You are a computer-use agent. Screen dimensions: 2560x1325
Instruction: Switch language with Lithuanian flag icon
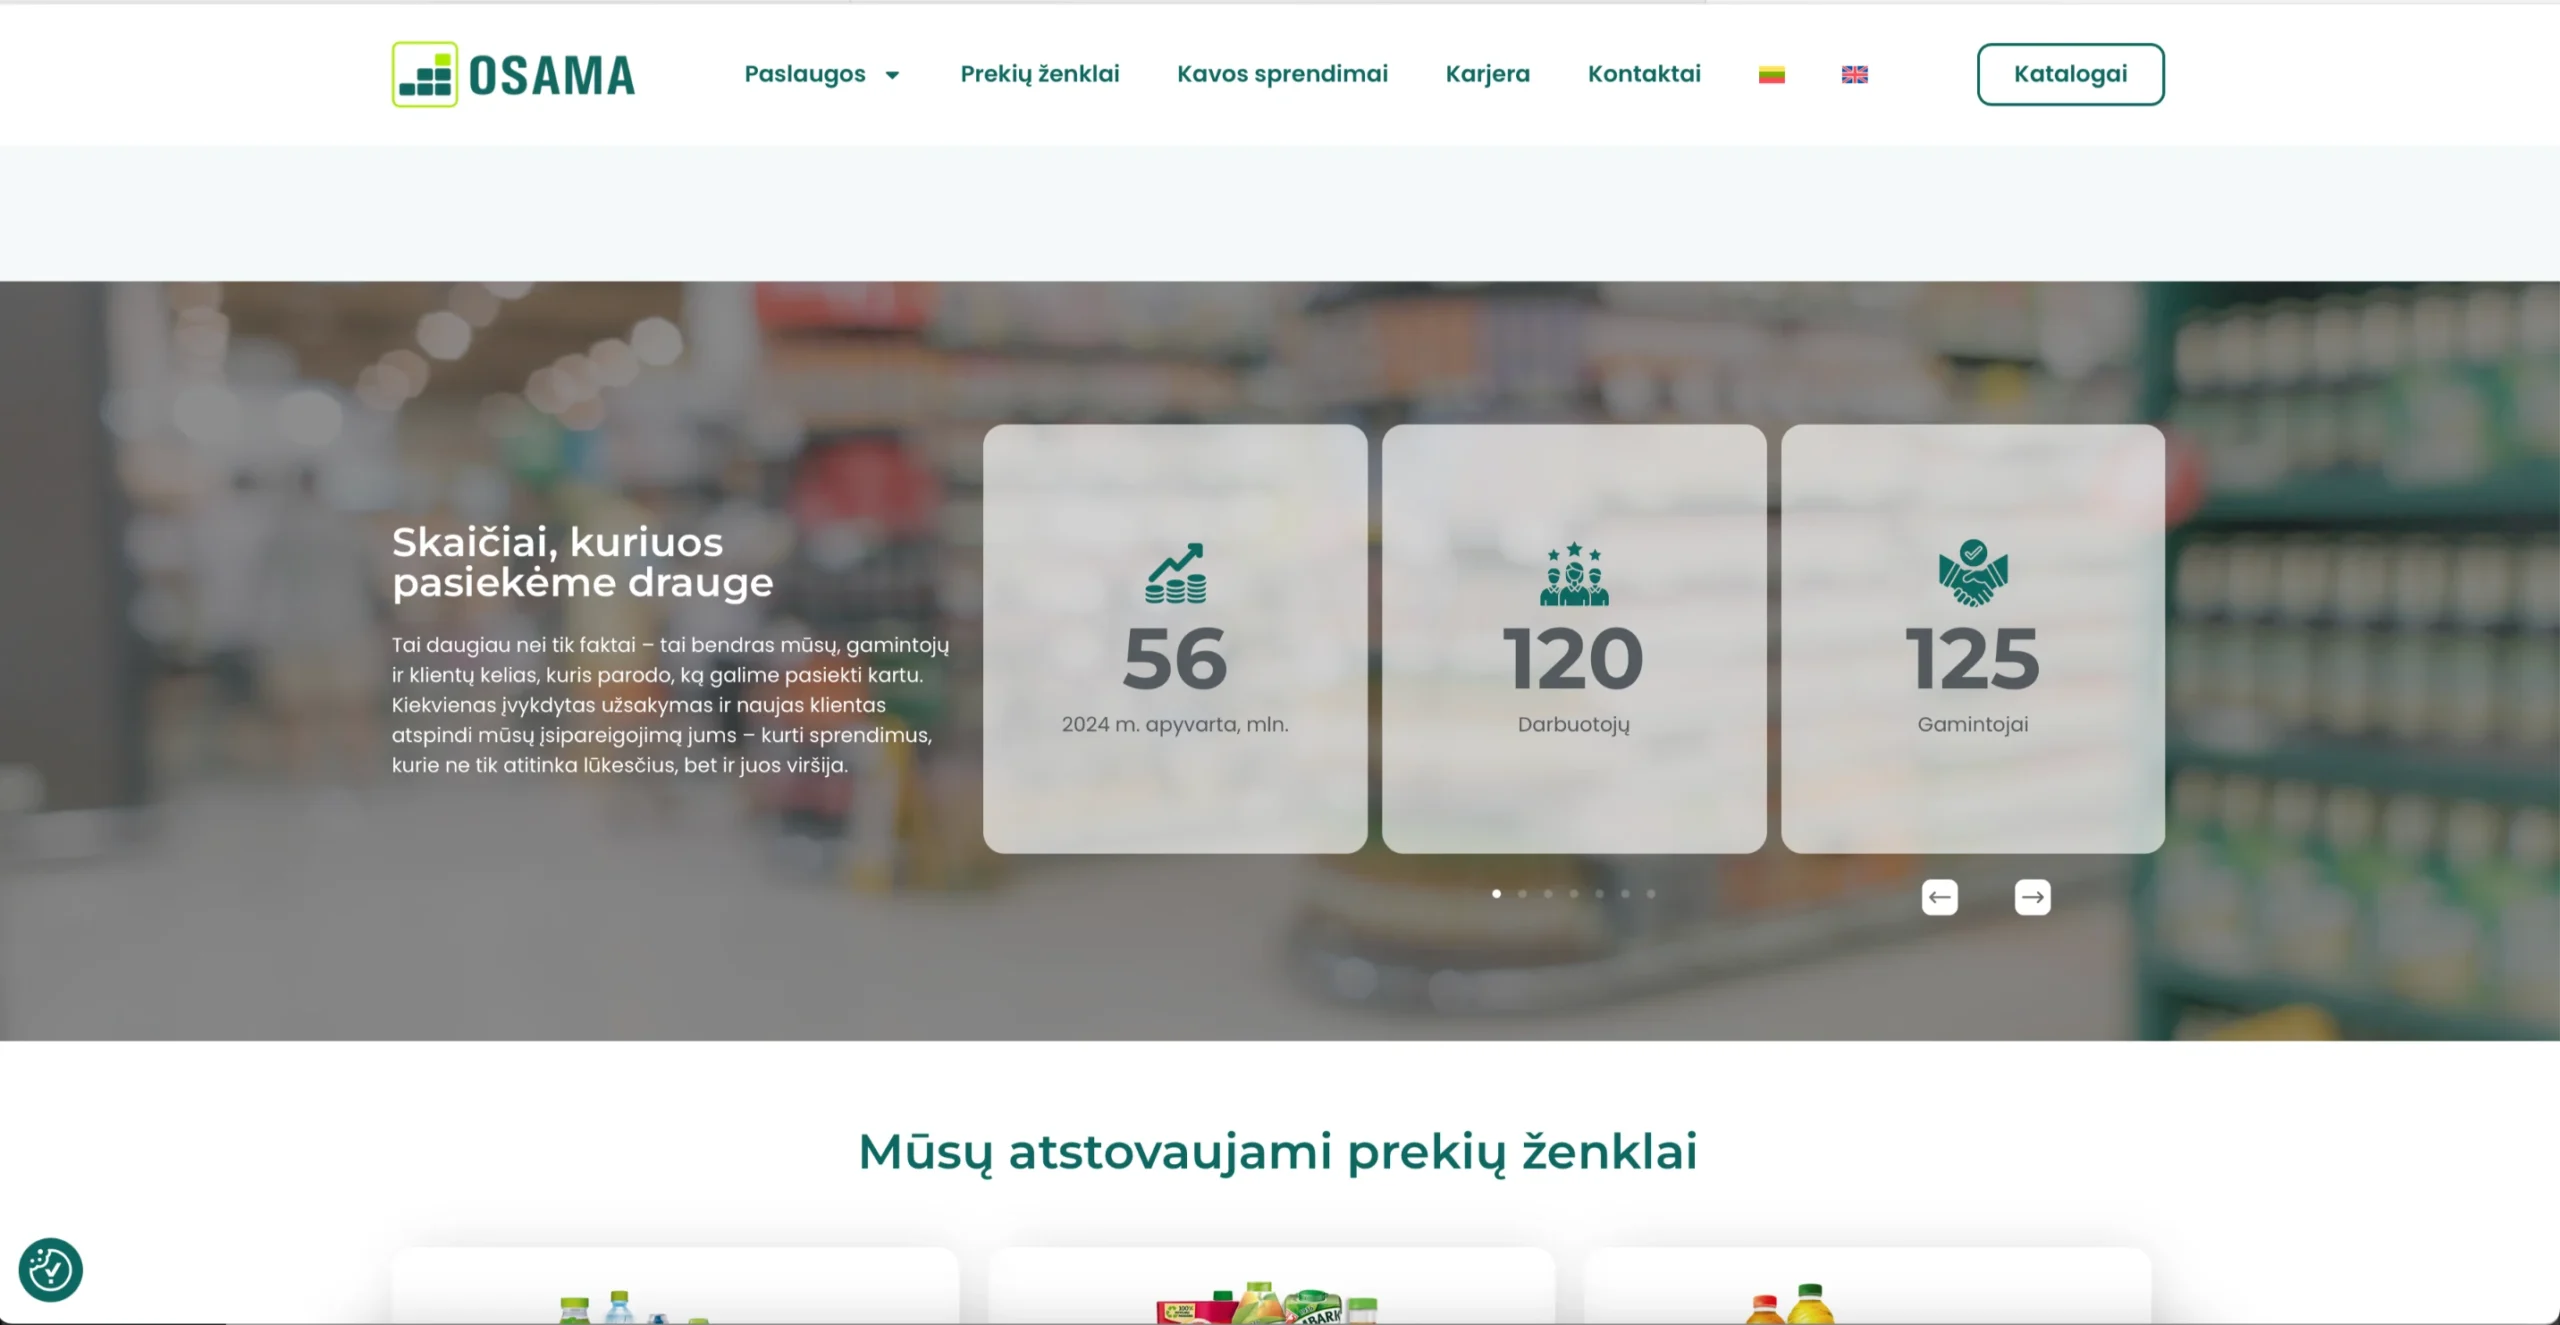[x=1771, y=74]
